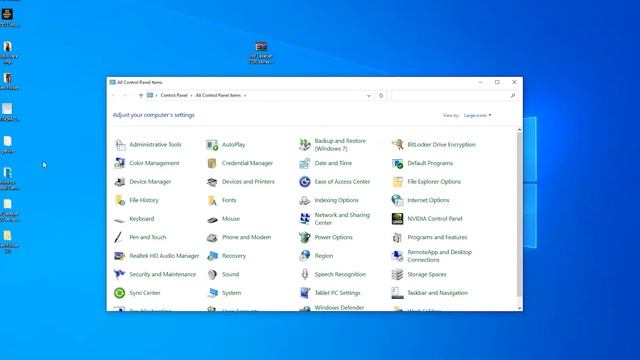Click the Back navigation arrow
Viewport: 640px width, 360px height.
(114, 96)
